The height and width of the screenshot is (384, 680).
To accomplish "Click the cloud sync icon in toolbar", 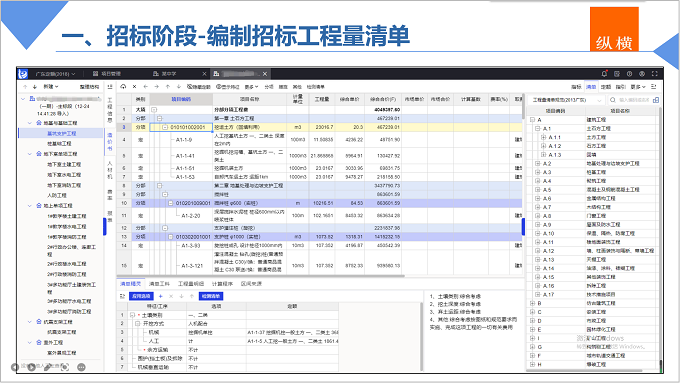I will [x=124, y=87].
